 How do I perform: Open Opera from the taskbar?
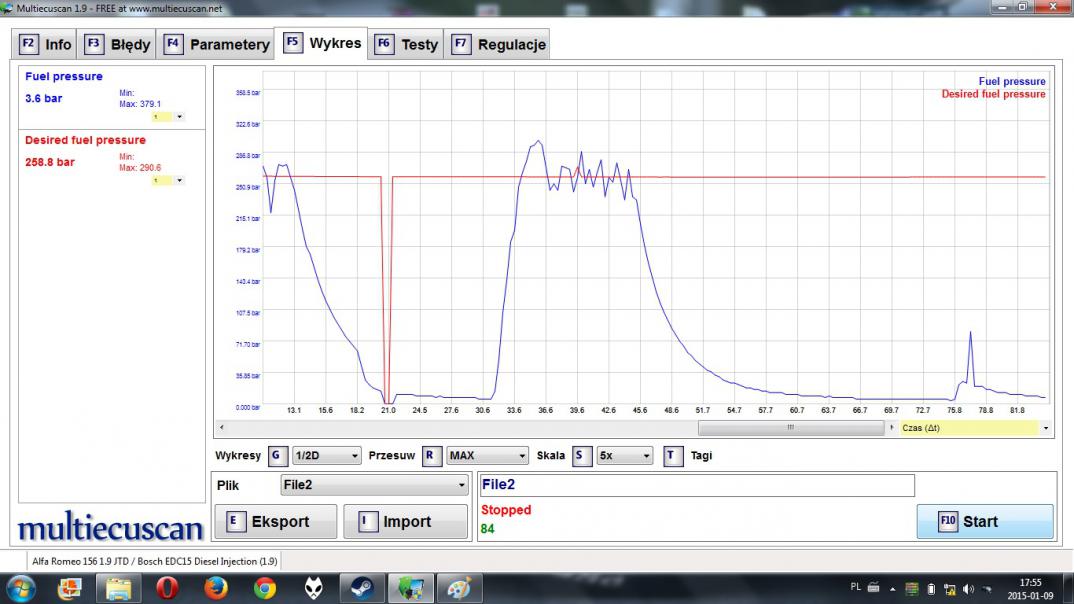(x=167, y=588)
